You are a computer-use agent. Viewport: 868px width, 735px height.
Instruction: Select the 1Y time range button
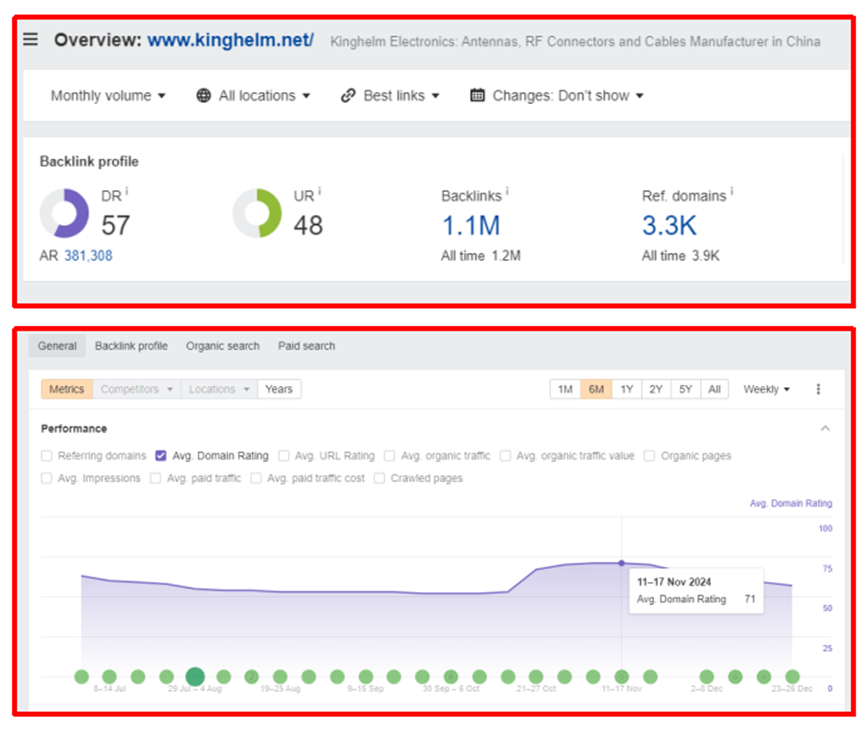point(626,389)
